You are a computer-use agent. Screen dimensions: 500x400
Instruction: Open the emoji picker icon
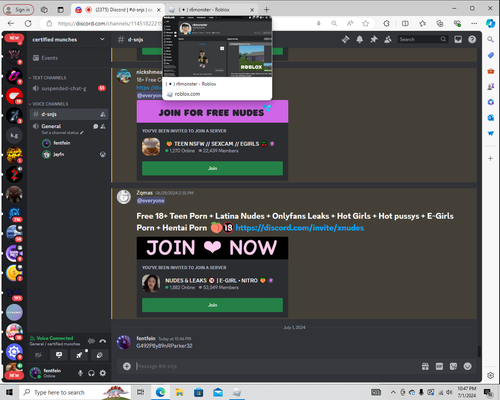(x=468, y=366)
